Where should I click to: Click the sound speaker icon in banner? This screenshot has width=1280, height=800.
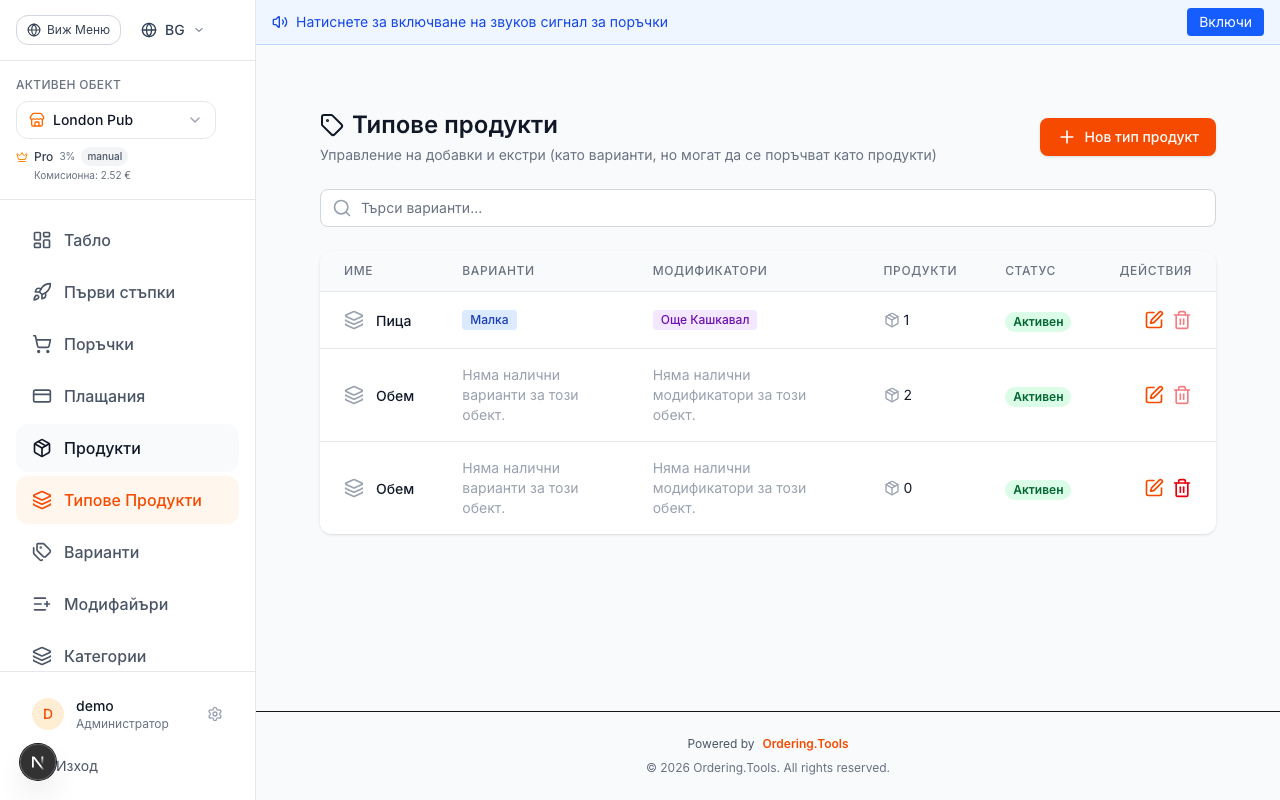point(280,22)
